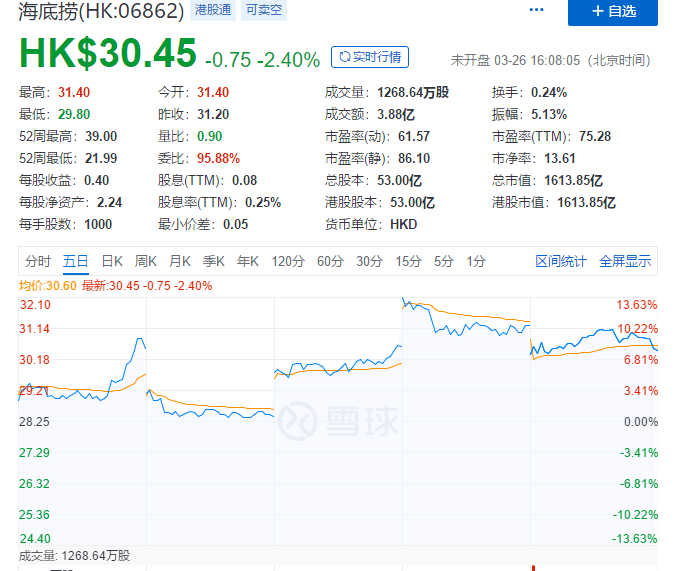
Task: Click the price HK$30.45
Action: pyautogui.click(x=108, y=53)
